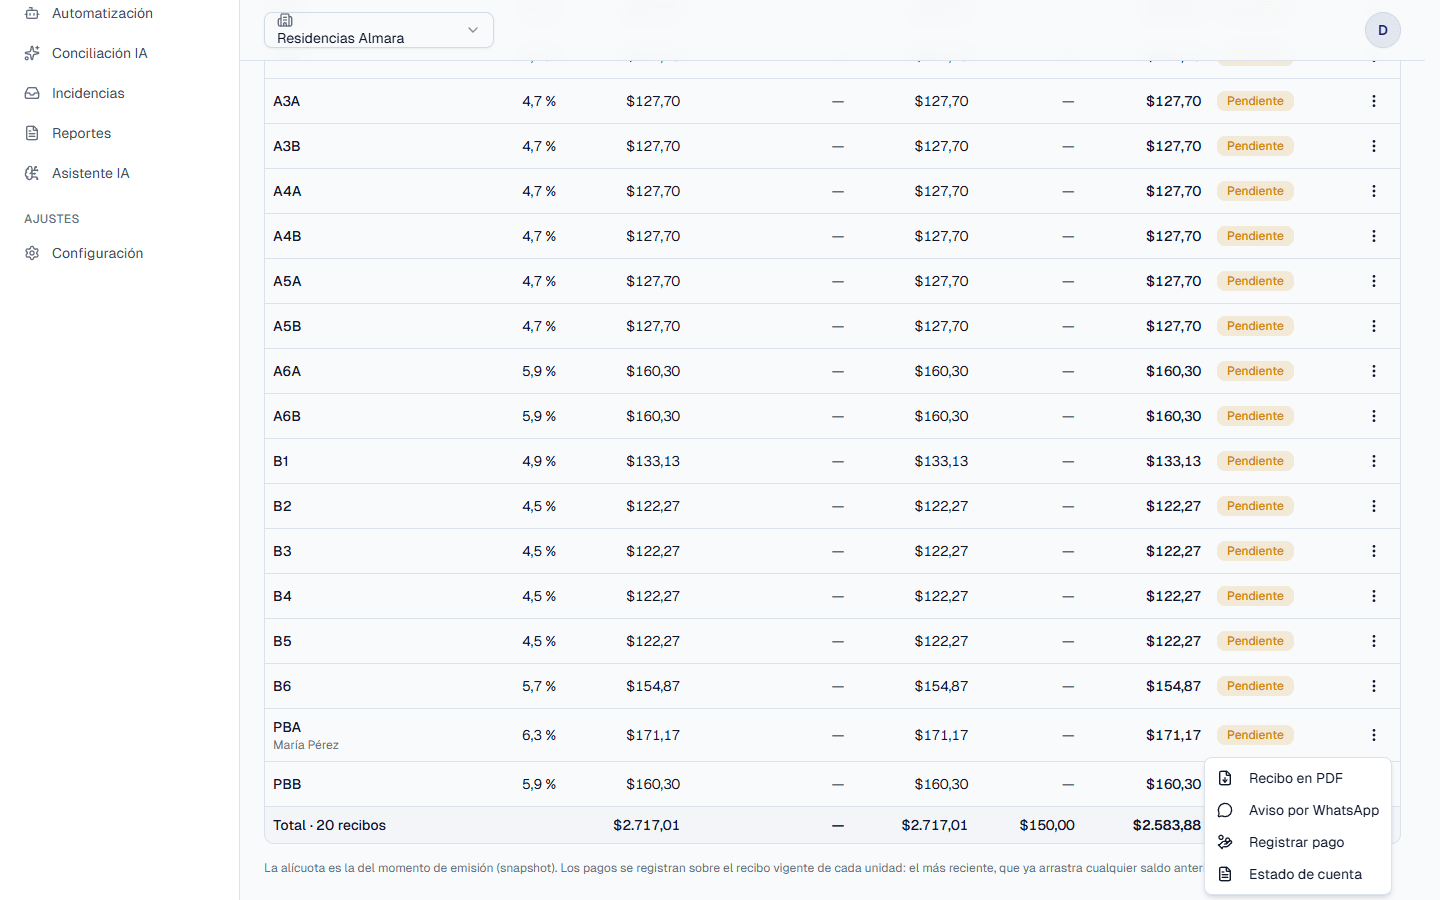Viewport: 1440px width, 900px height.
Task: Click the Pendiente status badge for A4B
Action: pyautogui.click(x=1255, y=236)
